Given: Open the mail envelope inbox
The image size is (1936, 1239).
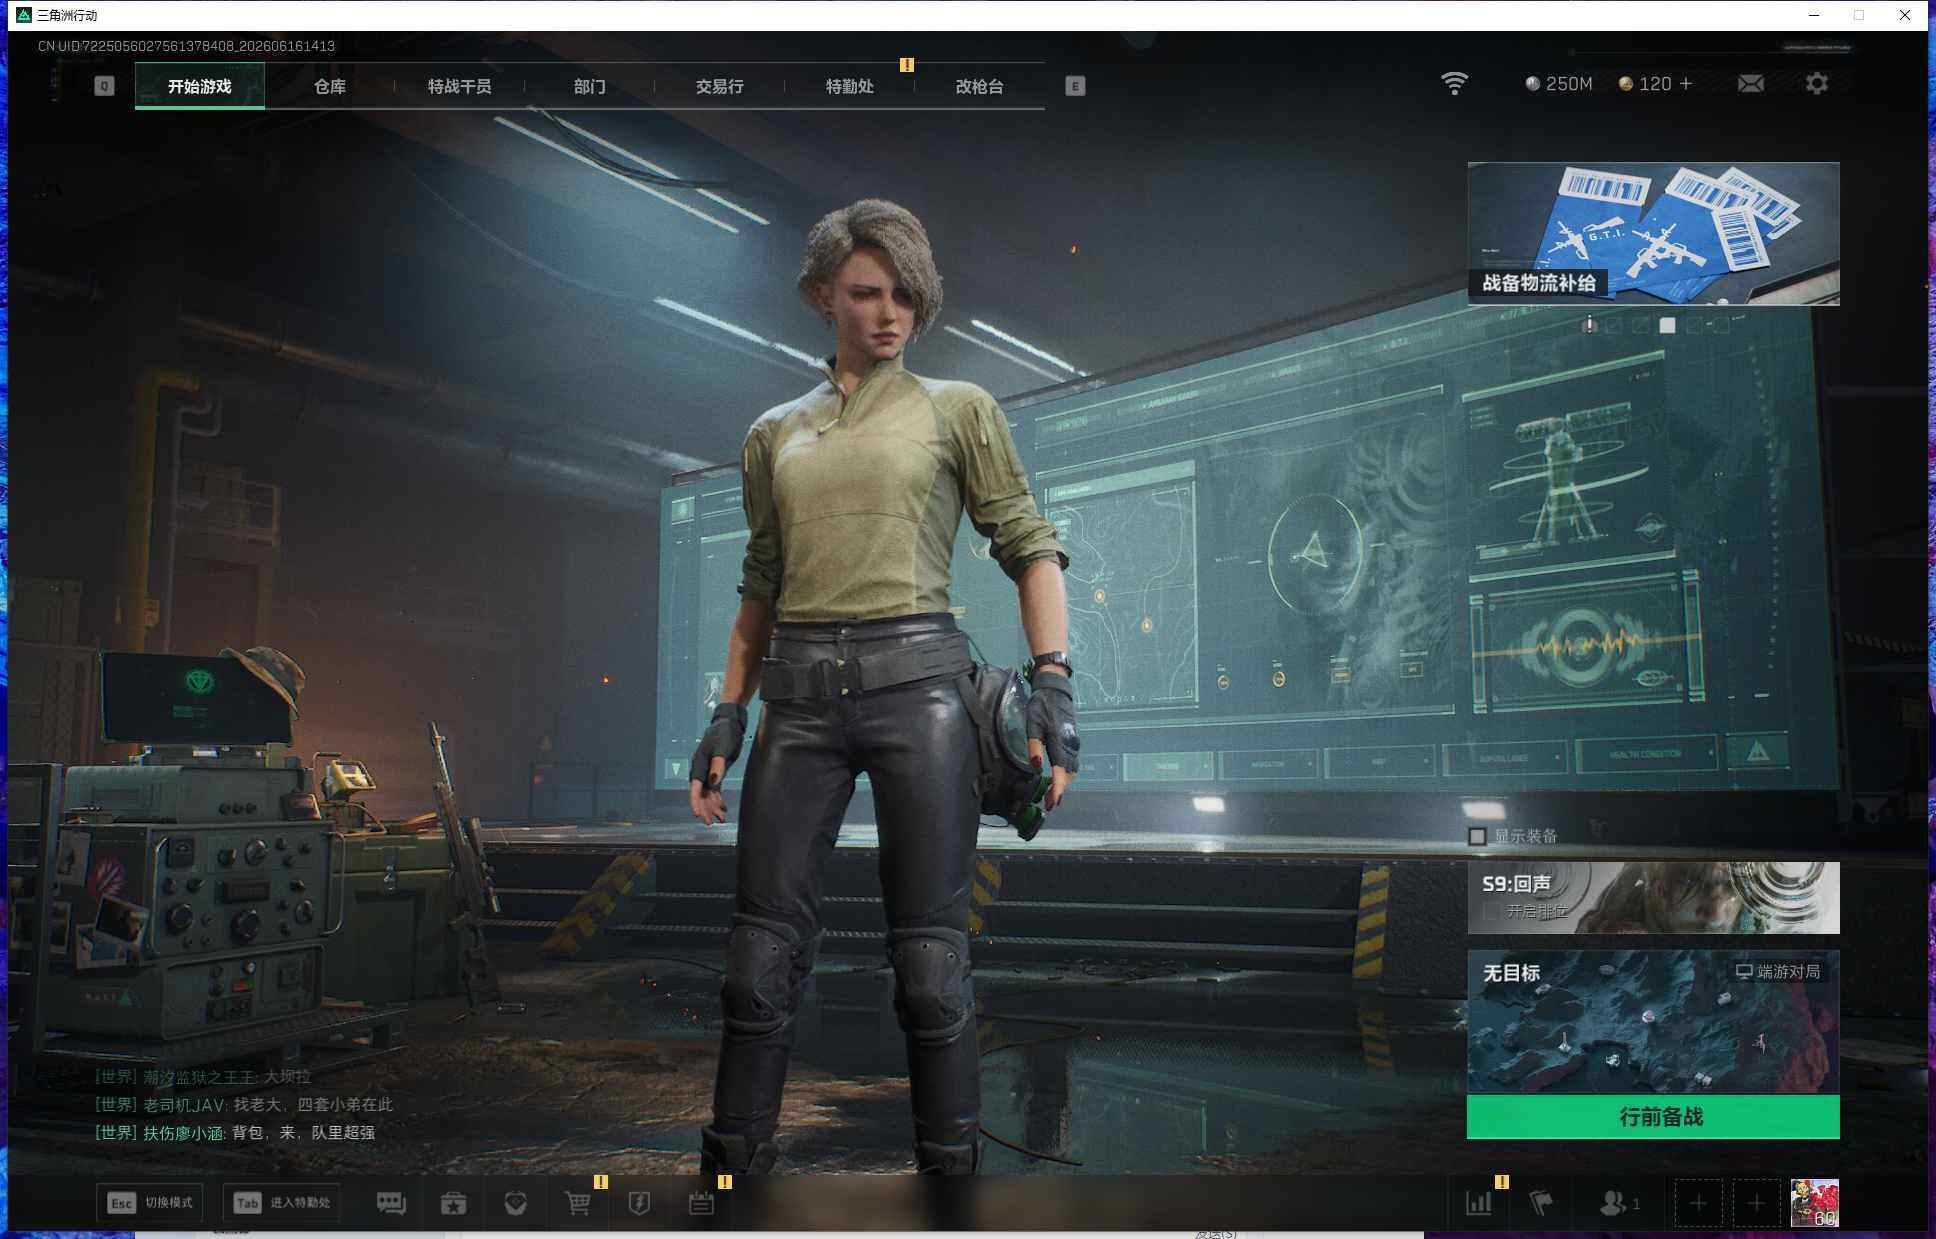Looking at the screenshot, I should pos(1751,84).
